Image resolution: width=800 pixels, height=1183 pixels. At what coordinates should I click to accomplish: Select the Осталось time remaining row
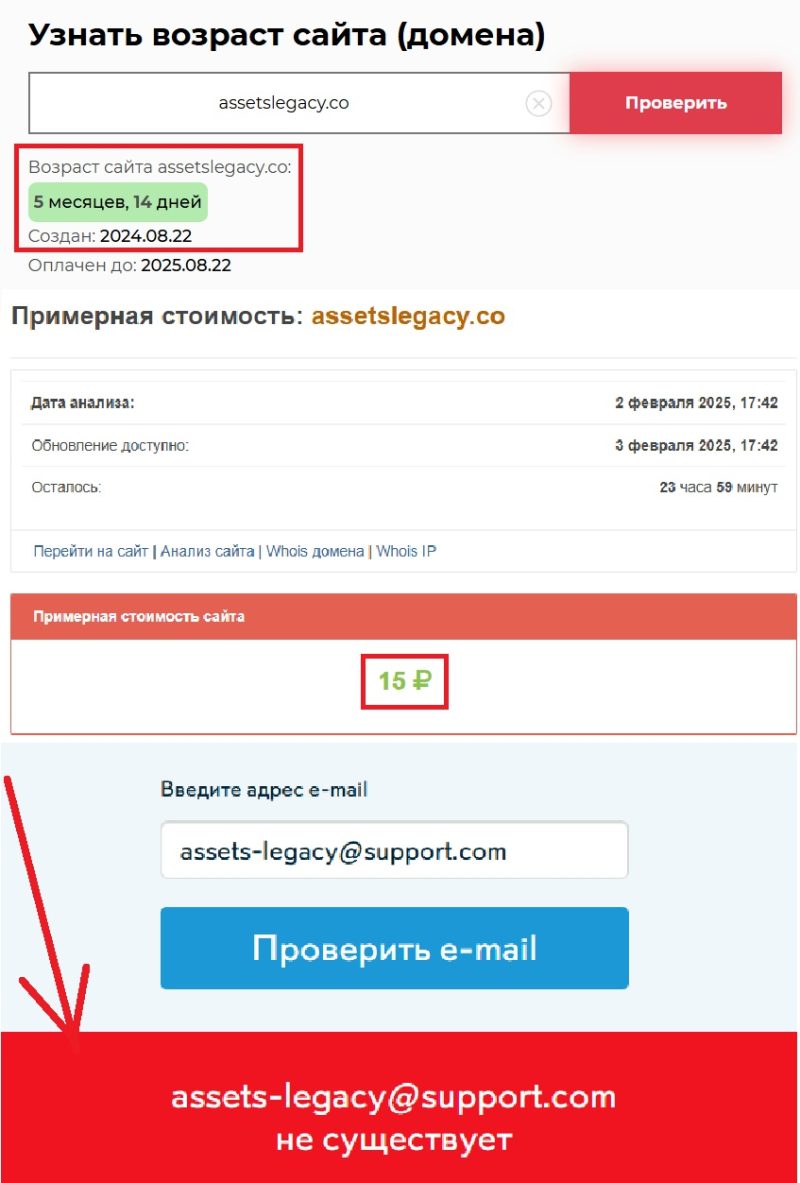pyautogui.click(x=404, y=487)
